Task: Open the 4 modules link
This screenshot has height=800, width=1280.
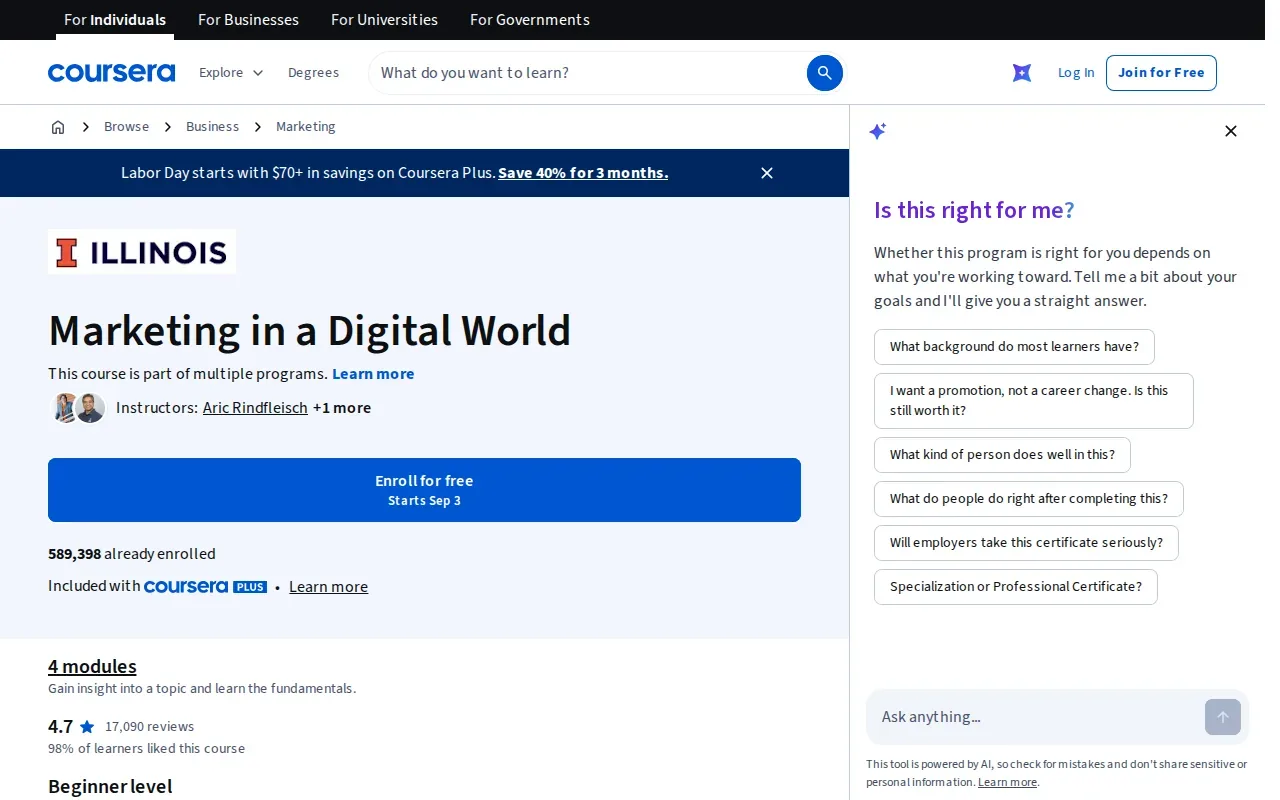Action: pos(92,667)
